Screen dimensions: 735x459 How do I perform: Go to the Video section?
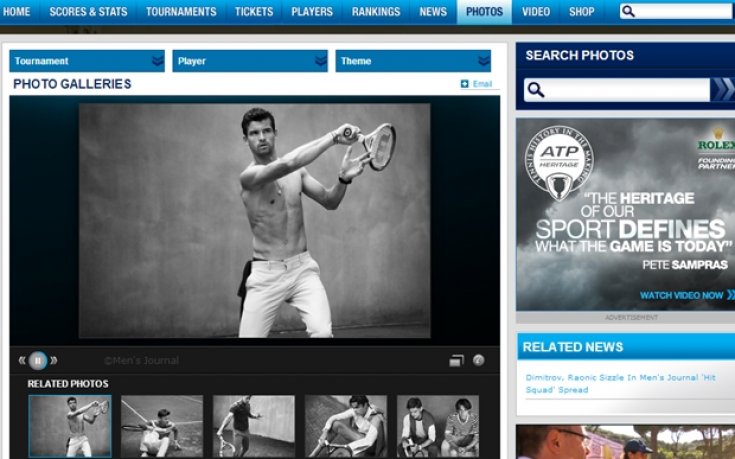pyautogui.click(x=536, y=12)
